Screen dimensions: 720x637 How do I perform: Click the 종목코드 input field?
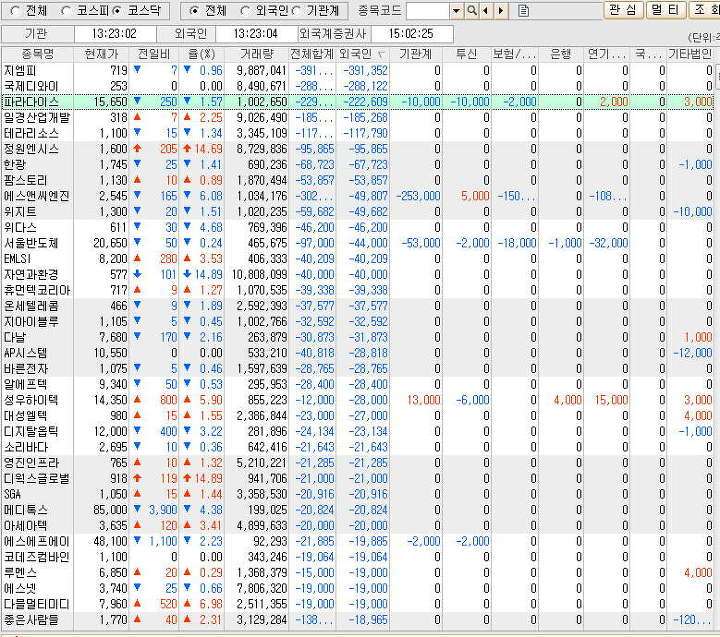pyautogui.click(x=428, y=11)
